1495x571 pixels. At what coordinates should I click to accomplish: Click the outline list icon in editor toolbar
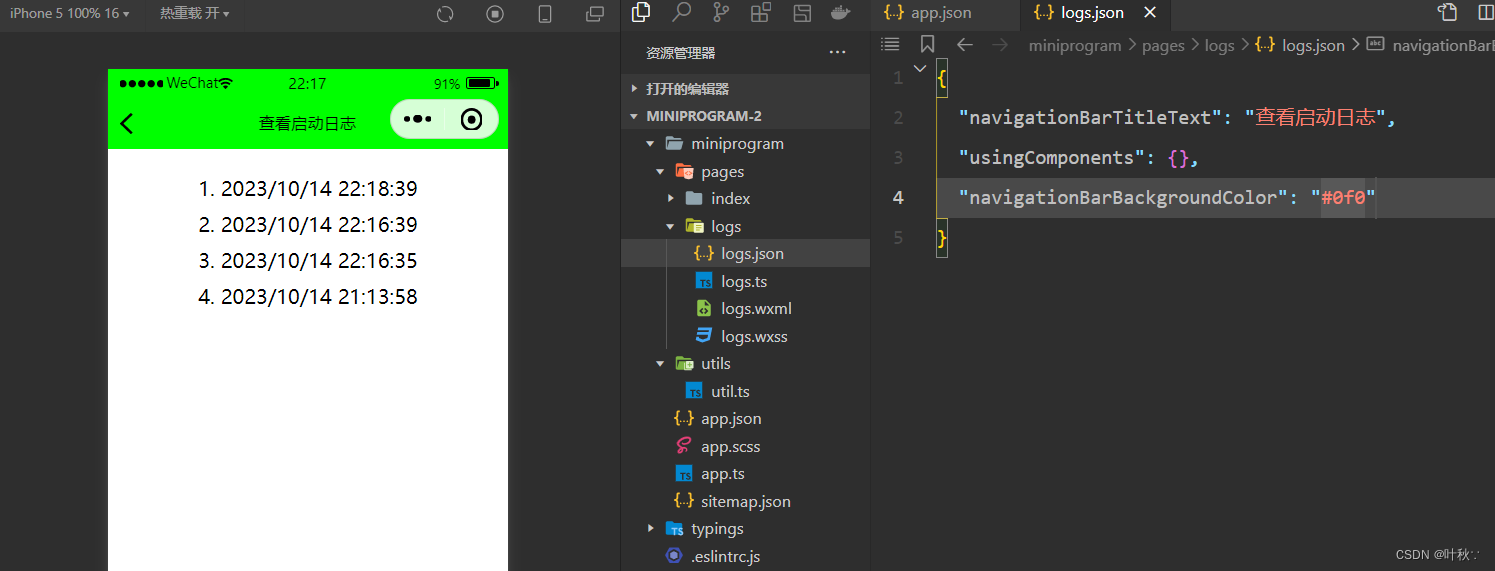[x=890, y=44]
